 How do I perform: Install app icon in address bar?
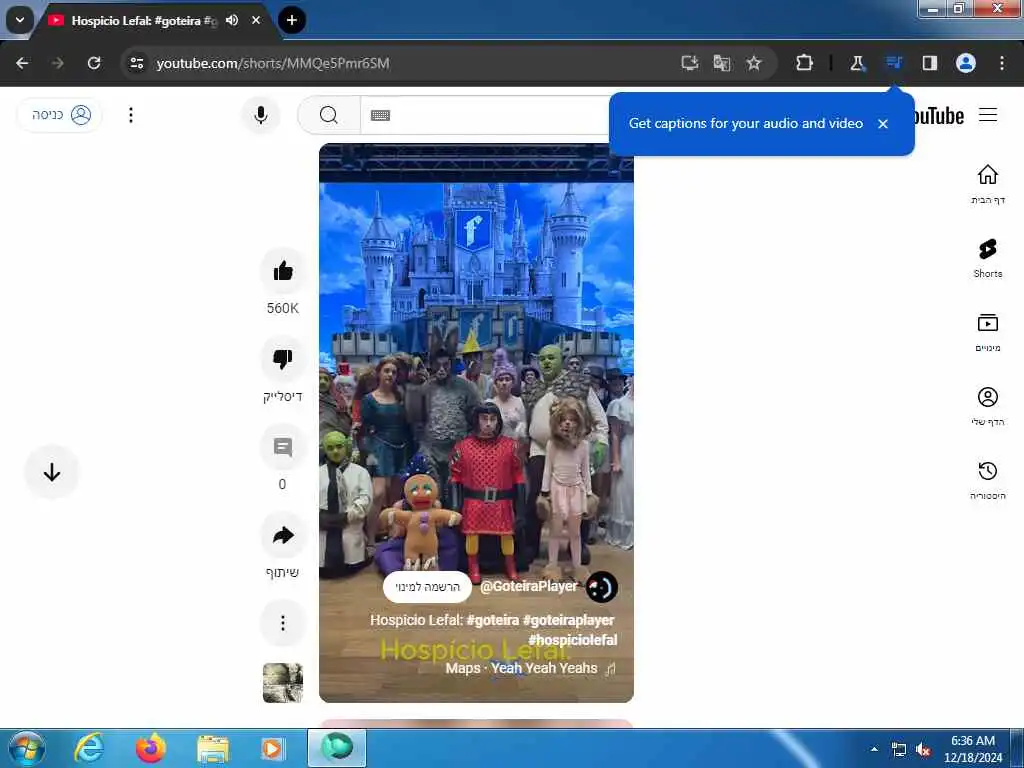tap(690, 63)
